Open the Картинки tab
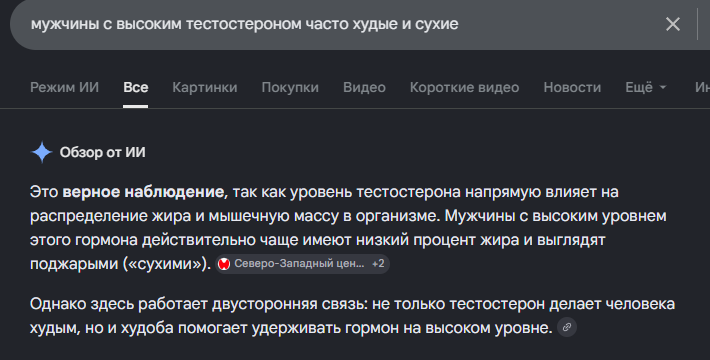Image resolution: width=710 pixels, height=360 pixels. (205, 87)
